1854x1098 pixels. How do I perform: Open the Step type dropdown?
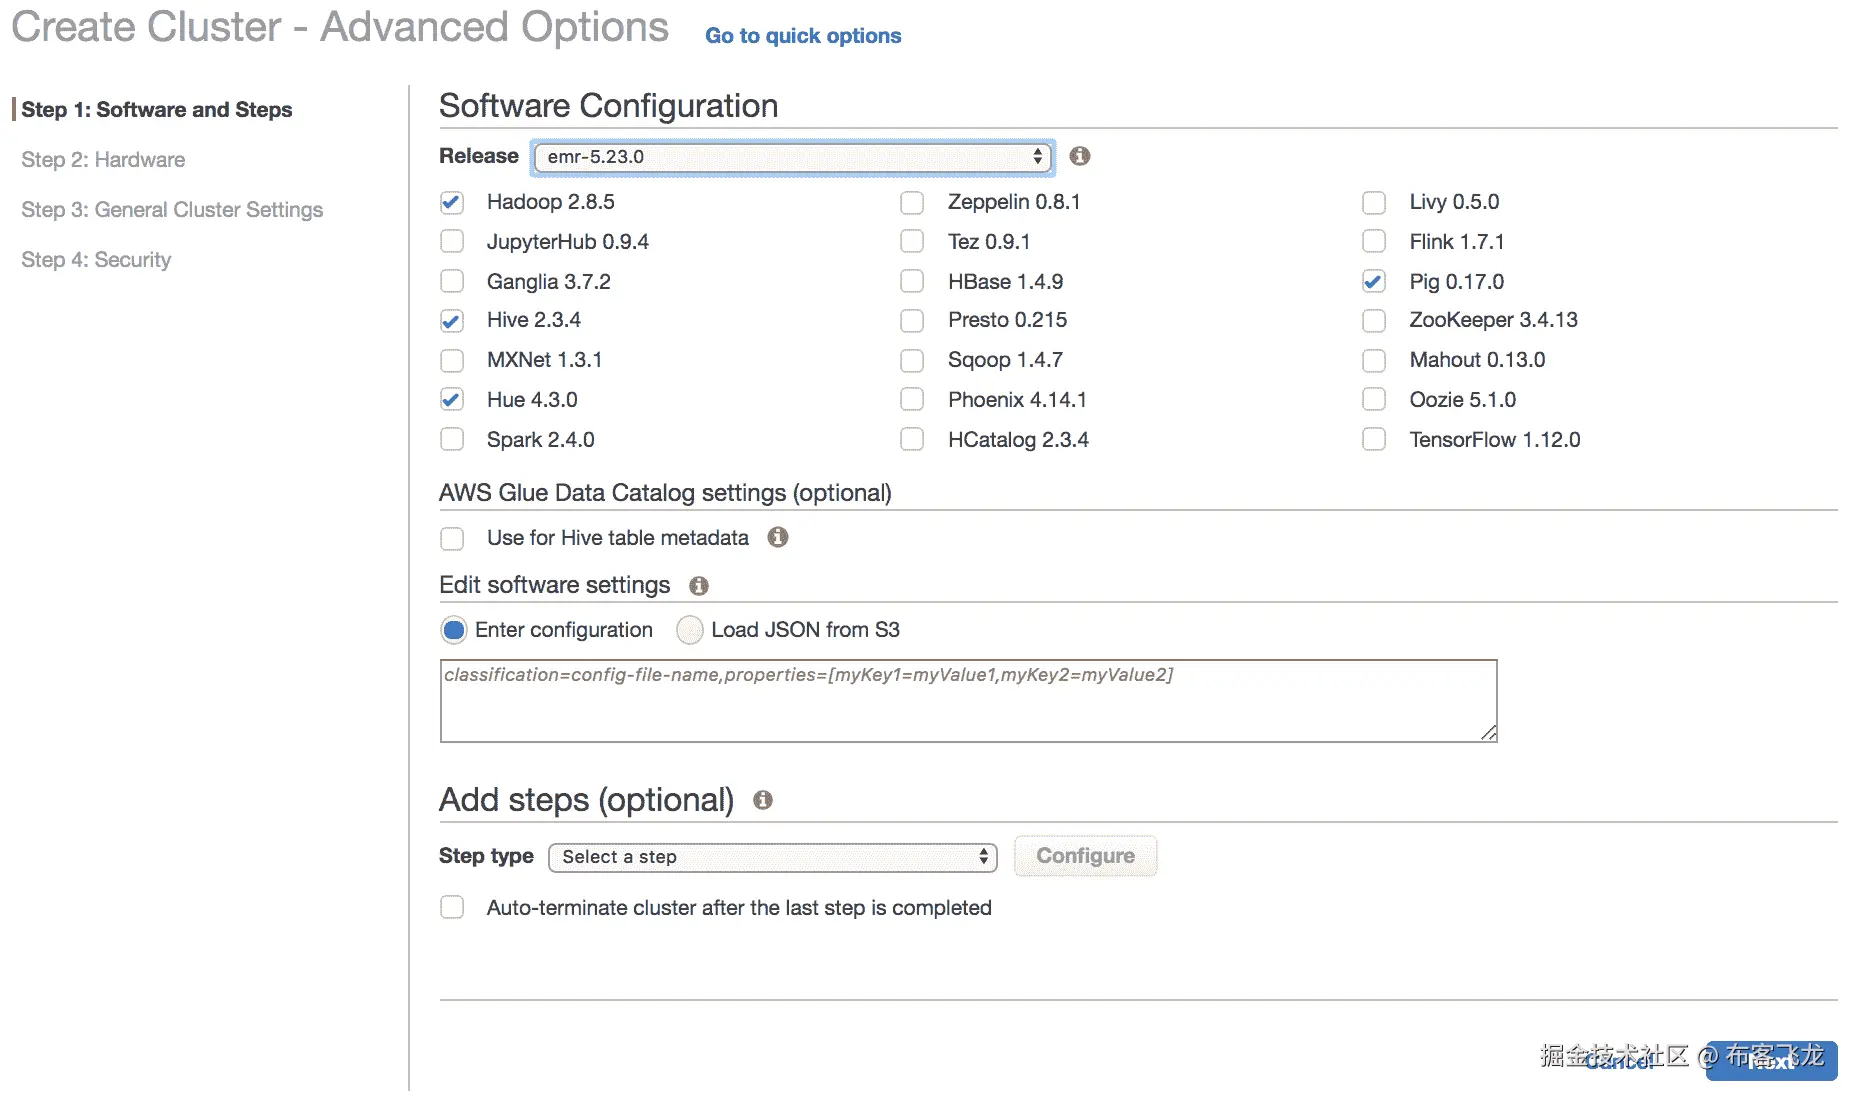(772, 857)
